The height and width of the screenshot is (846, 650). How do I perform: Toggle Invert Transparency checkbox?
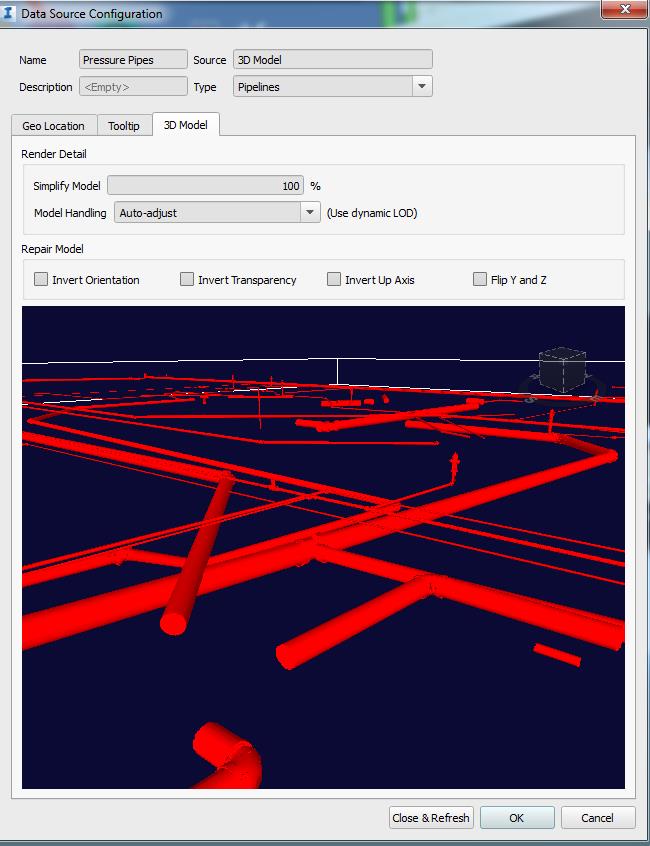tap(187, 279)
